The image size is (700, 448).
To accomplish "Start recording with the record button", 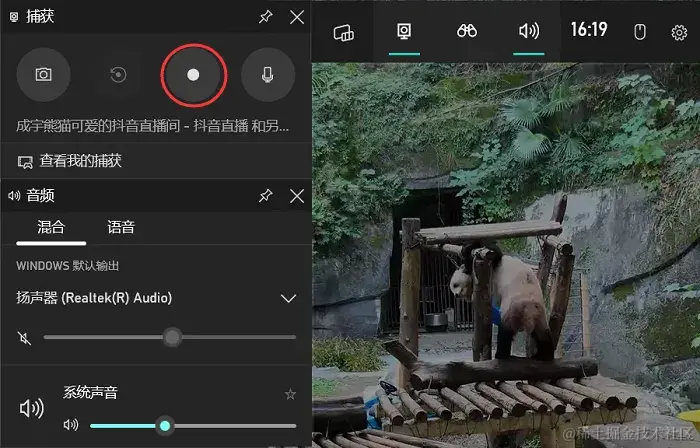I will coord(193,75).
